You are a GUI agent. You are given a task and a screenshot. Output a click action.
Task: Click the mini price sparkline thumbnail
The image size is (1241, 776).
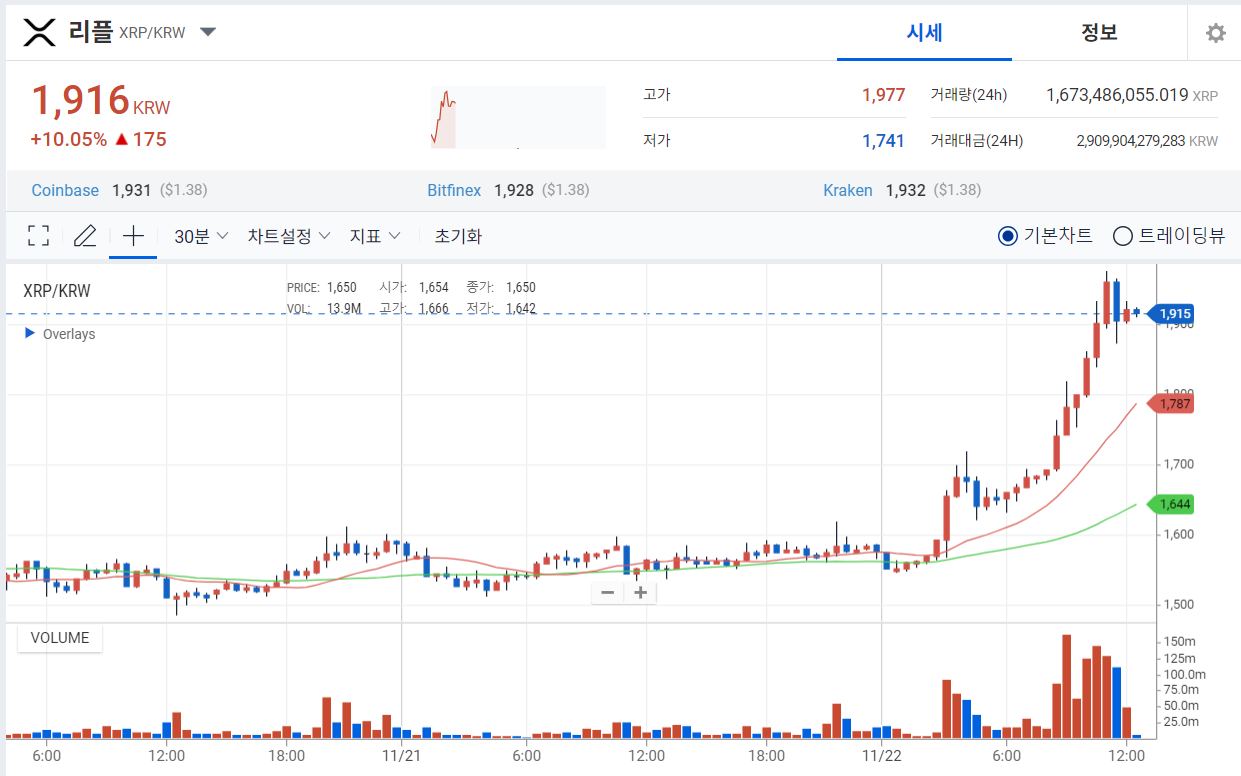pos(518,117)
